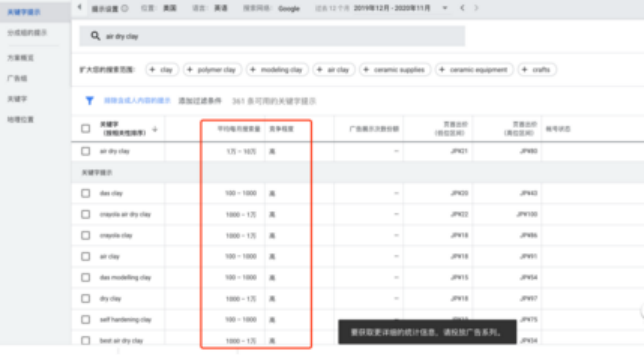Image resolution: width=644 pixels, height=363 pixels.
Task: Change the search network Google setting
Action: (x=289, y=8)
